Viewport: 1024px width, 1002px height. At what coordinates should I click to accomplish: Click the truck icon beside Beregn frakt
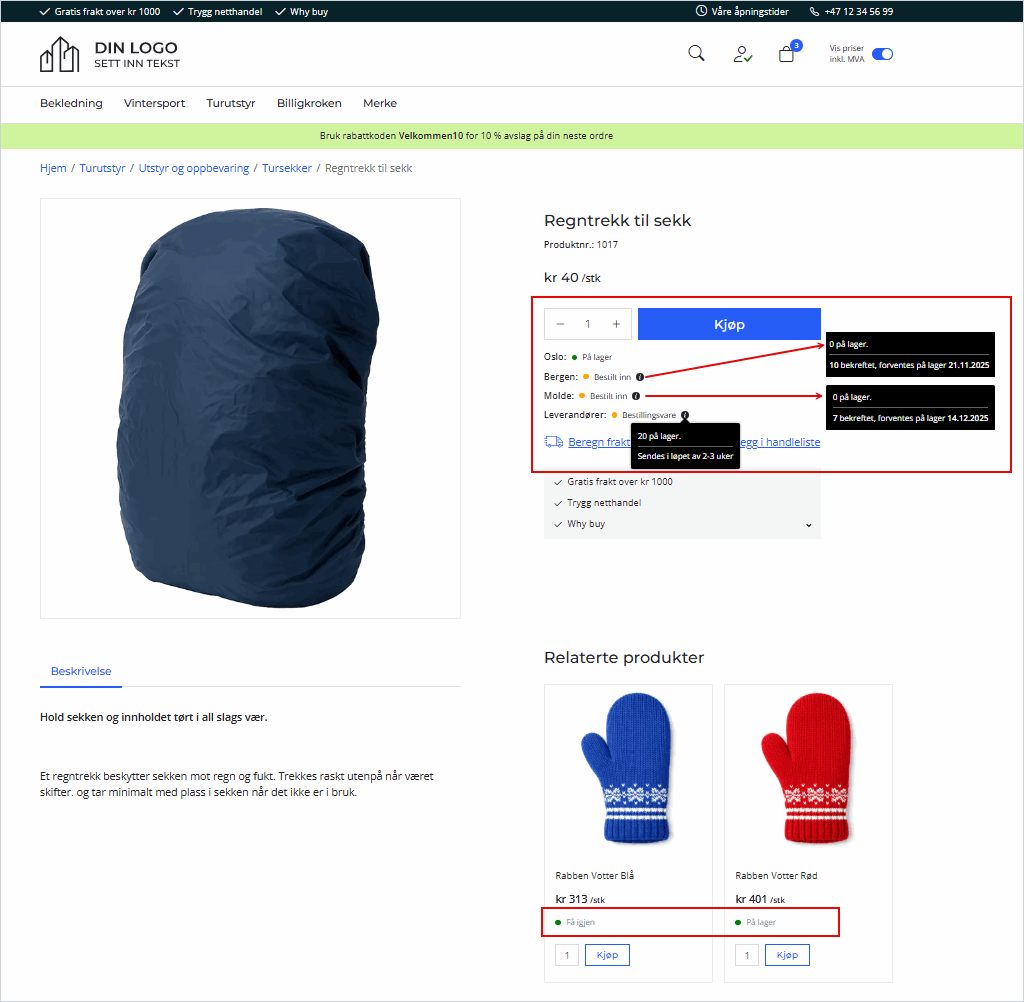(552, 441)
